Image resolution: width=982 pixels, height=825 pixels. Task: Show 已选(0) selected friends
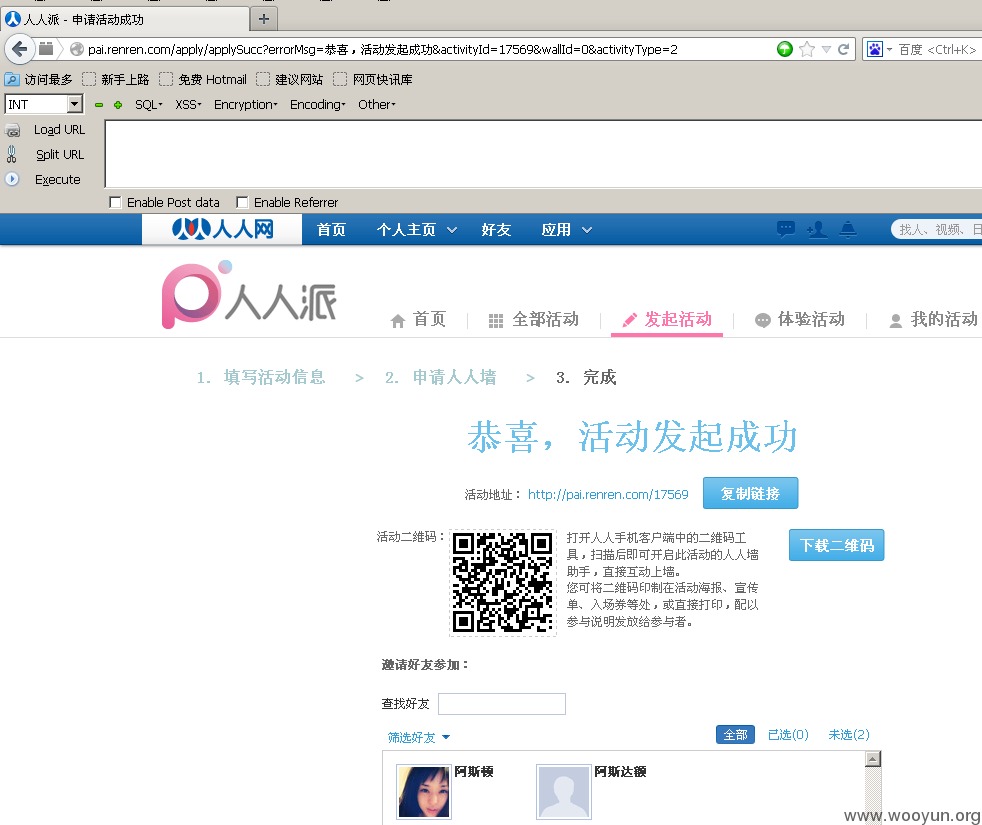(788, 735)
